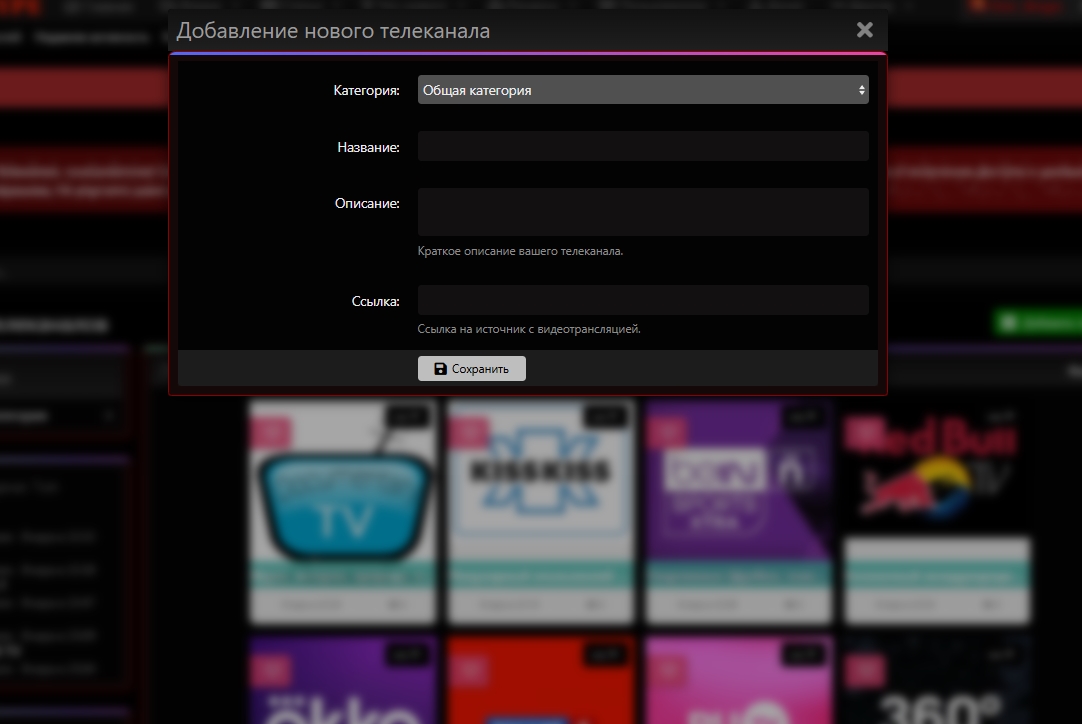1082x724 pixels.
Task: Open the Категория dropdown list
Action: click(642, 90)
